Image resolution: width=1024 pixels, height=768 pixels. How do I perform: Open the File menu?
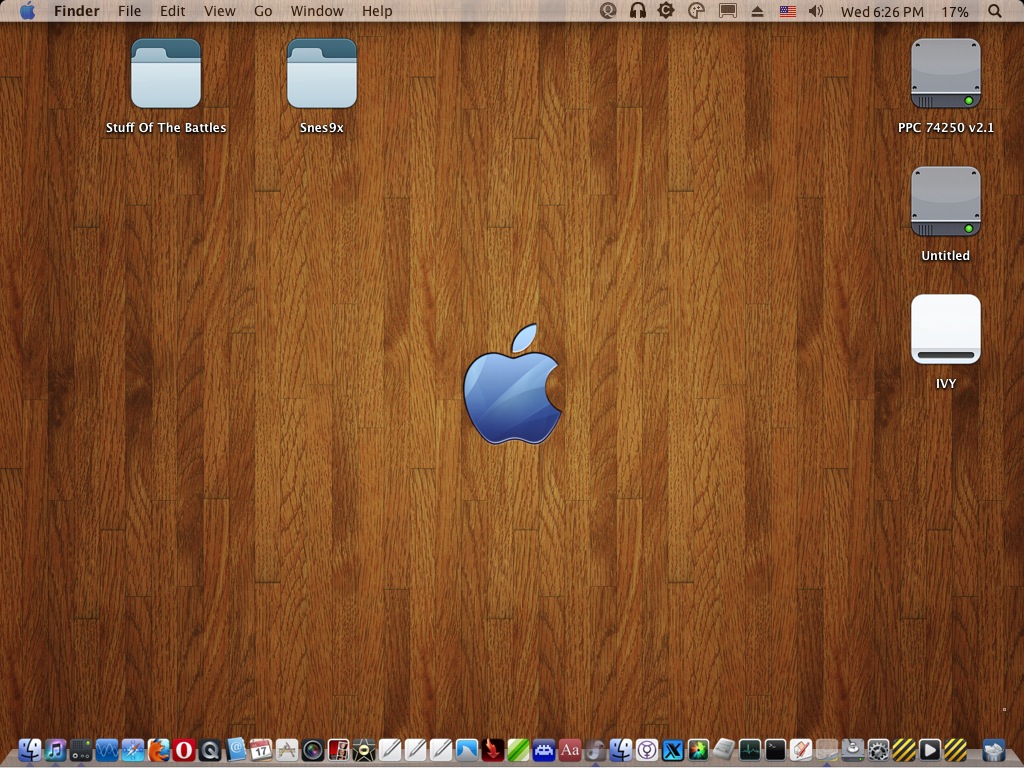(x=129, y=11)
